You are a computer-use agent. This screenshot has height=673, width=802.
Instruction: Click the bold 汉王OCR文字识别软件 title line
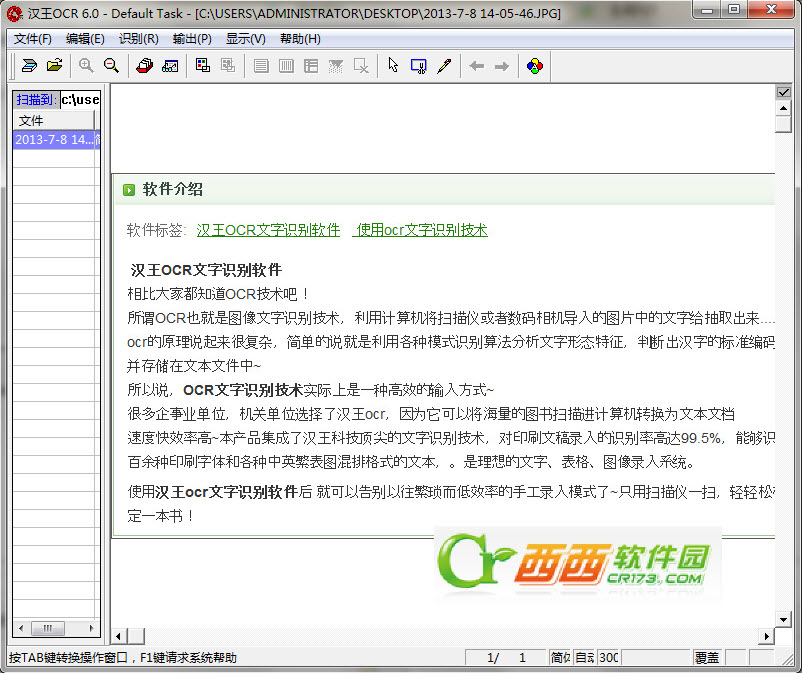click(x=206, y=270)
